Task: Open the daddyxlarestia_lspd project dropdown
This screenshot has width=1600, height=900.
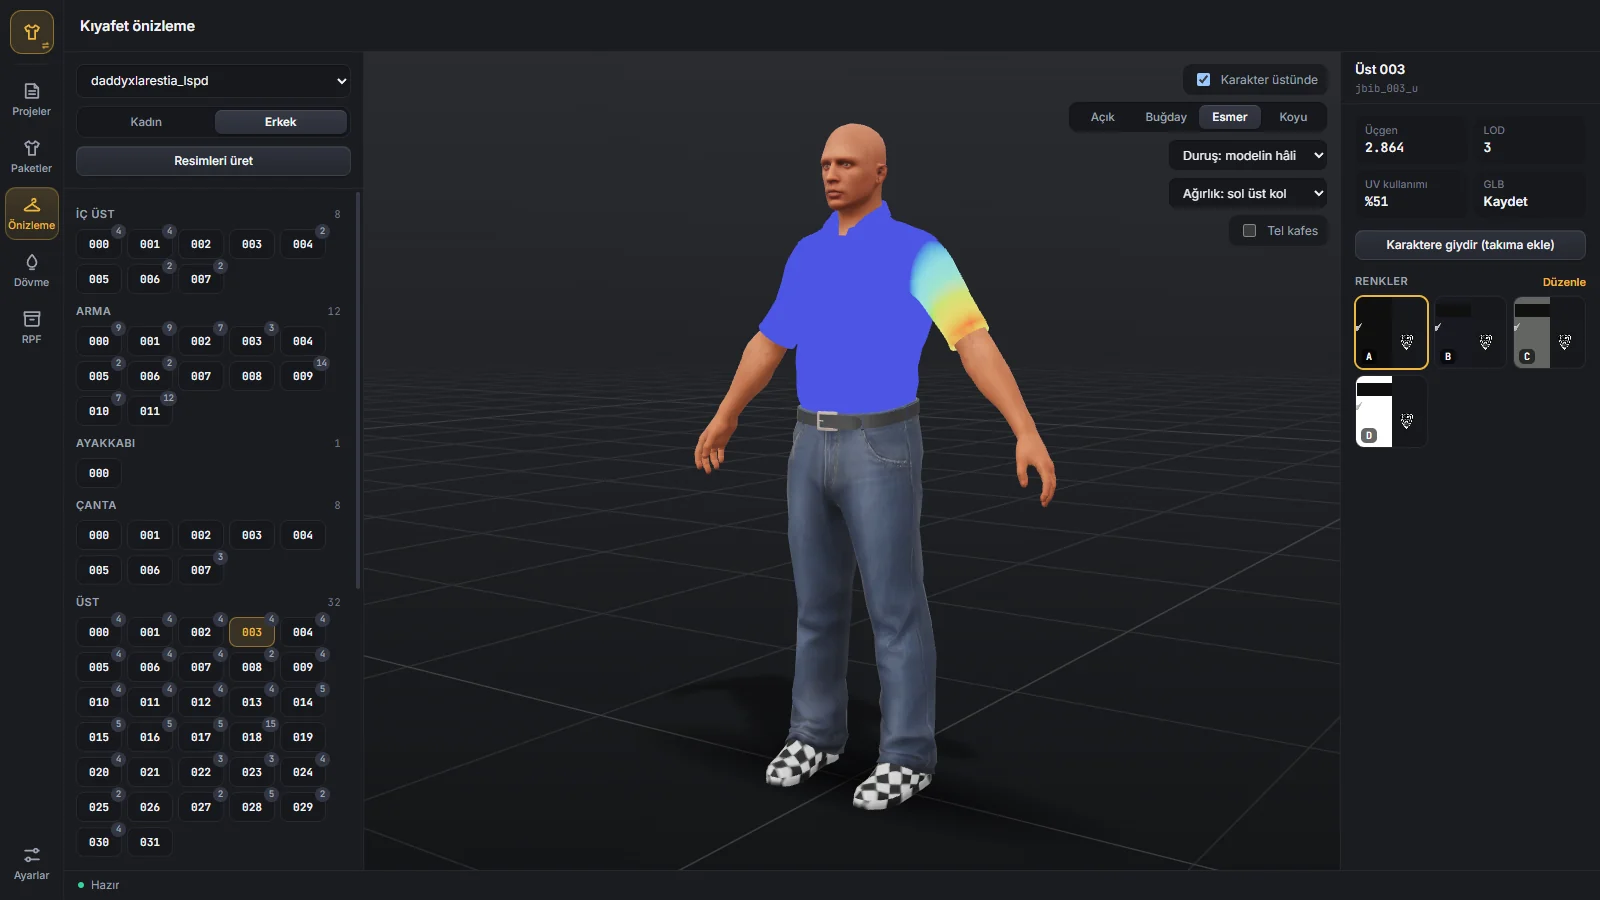Action: click(214, 81)
